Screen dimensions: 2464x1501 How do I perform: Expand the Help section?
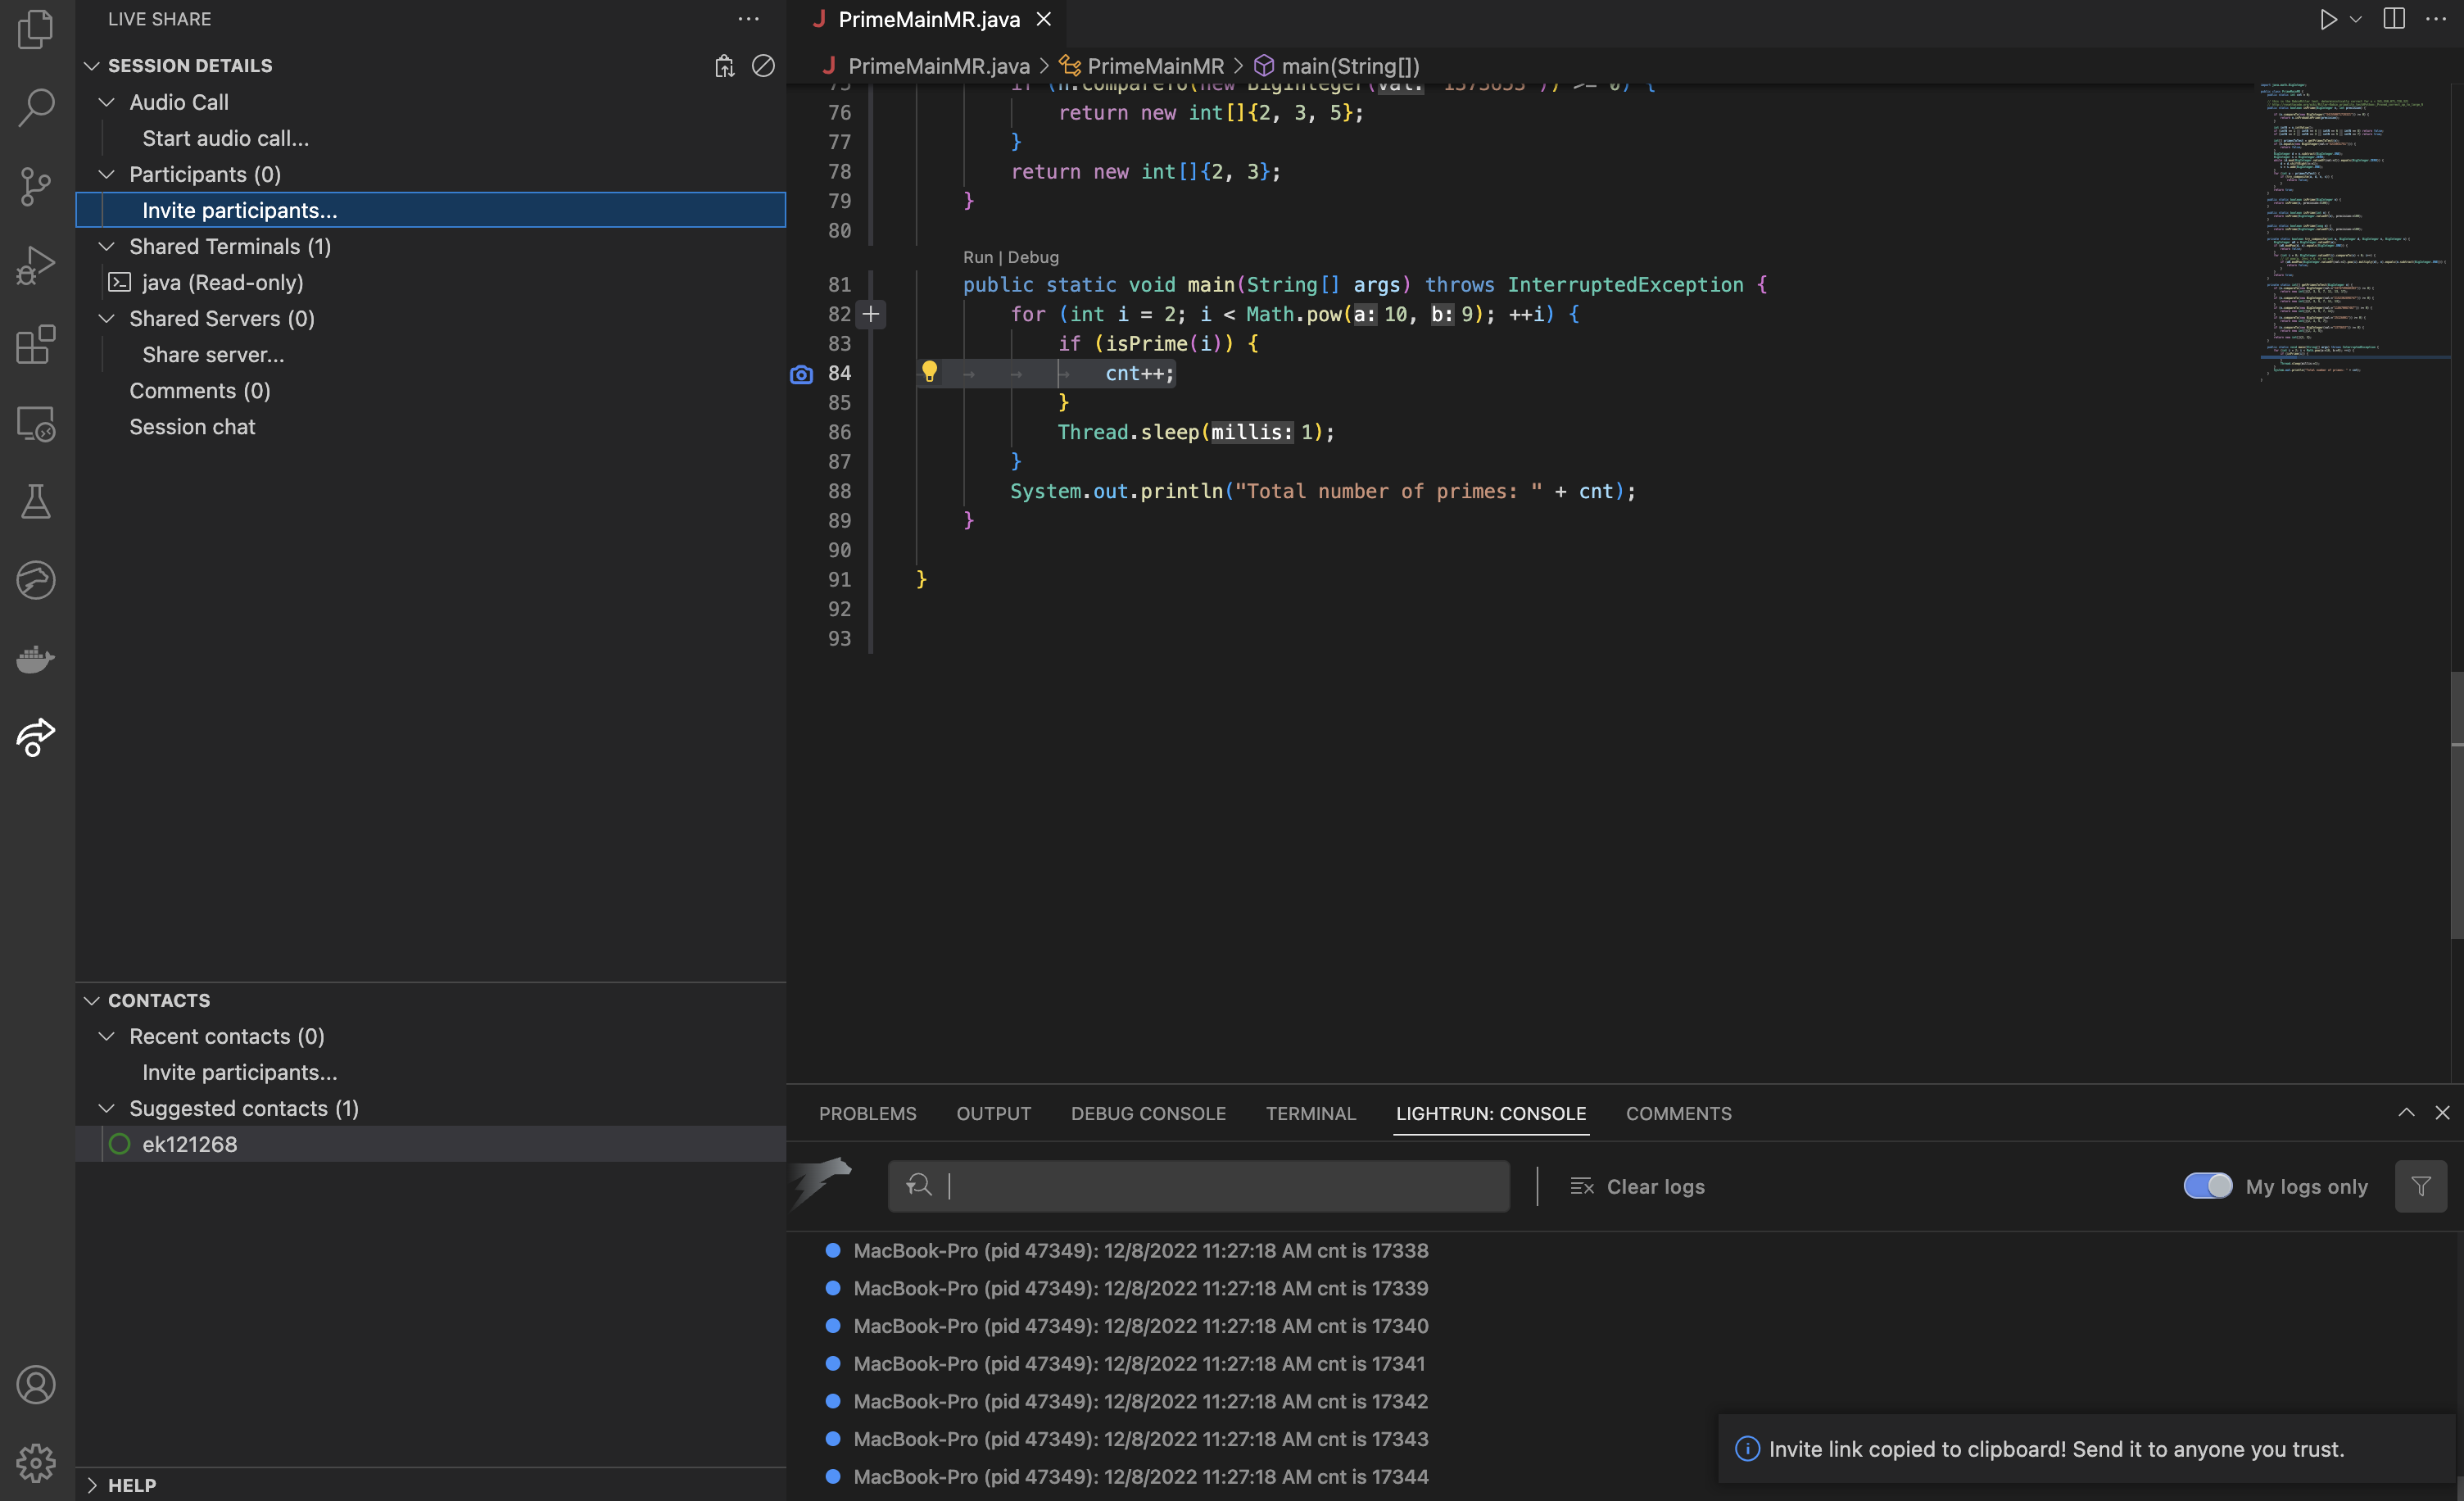point(92,1484)
